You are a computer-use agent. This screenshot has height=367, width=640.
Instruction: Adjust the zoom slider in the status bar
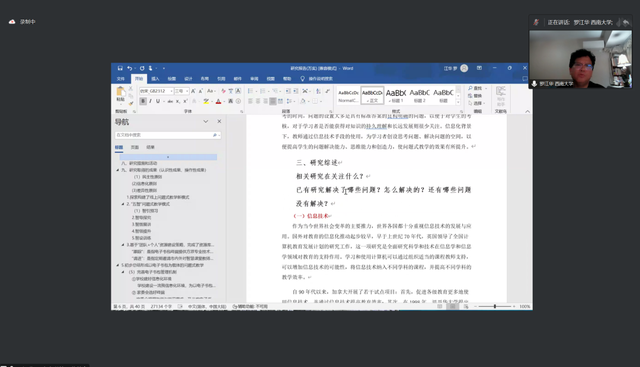[495, 306]
